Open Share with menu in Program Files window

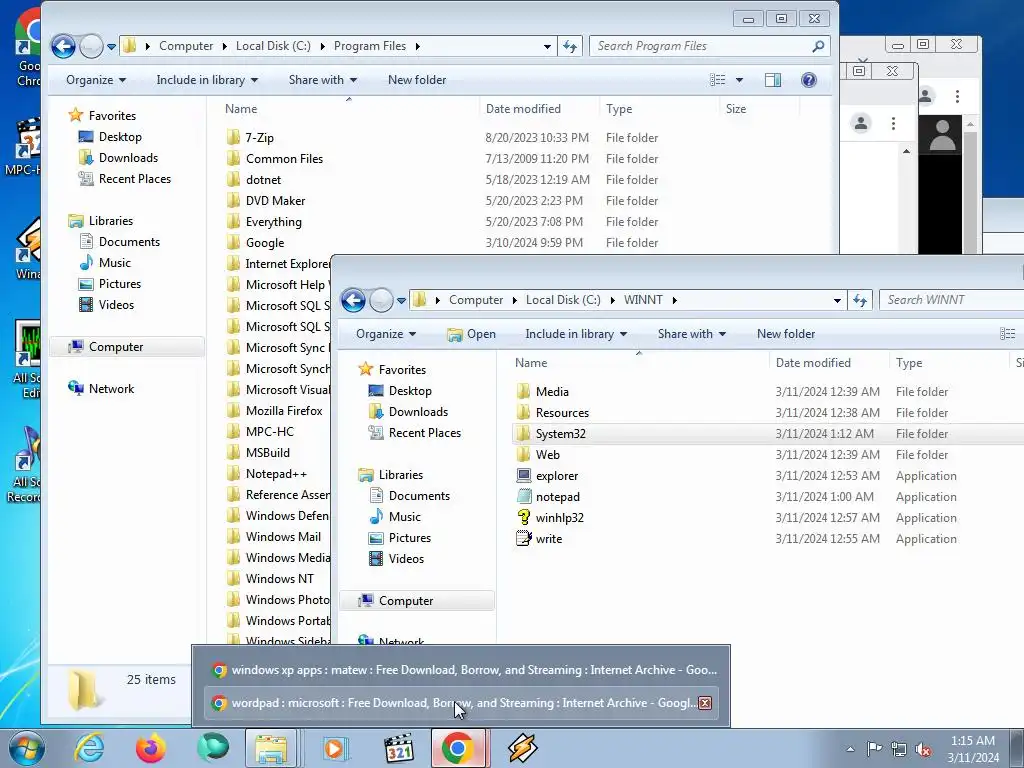pyautogui.click(x=323, y=80)
